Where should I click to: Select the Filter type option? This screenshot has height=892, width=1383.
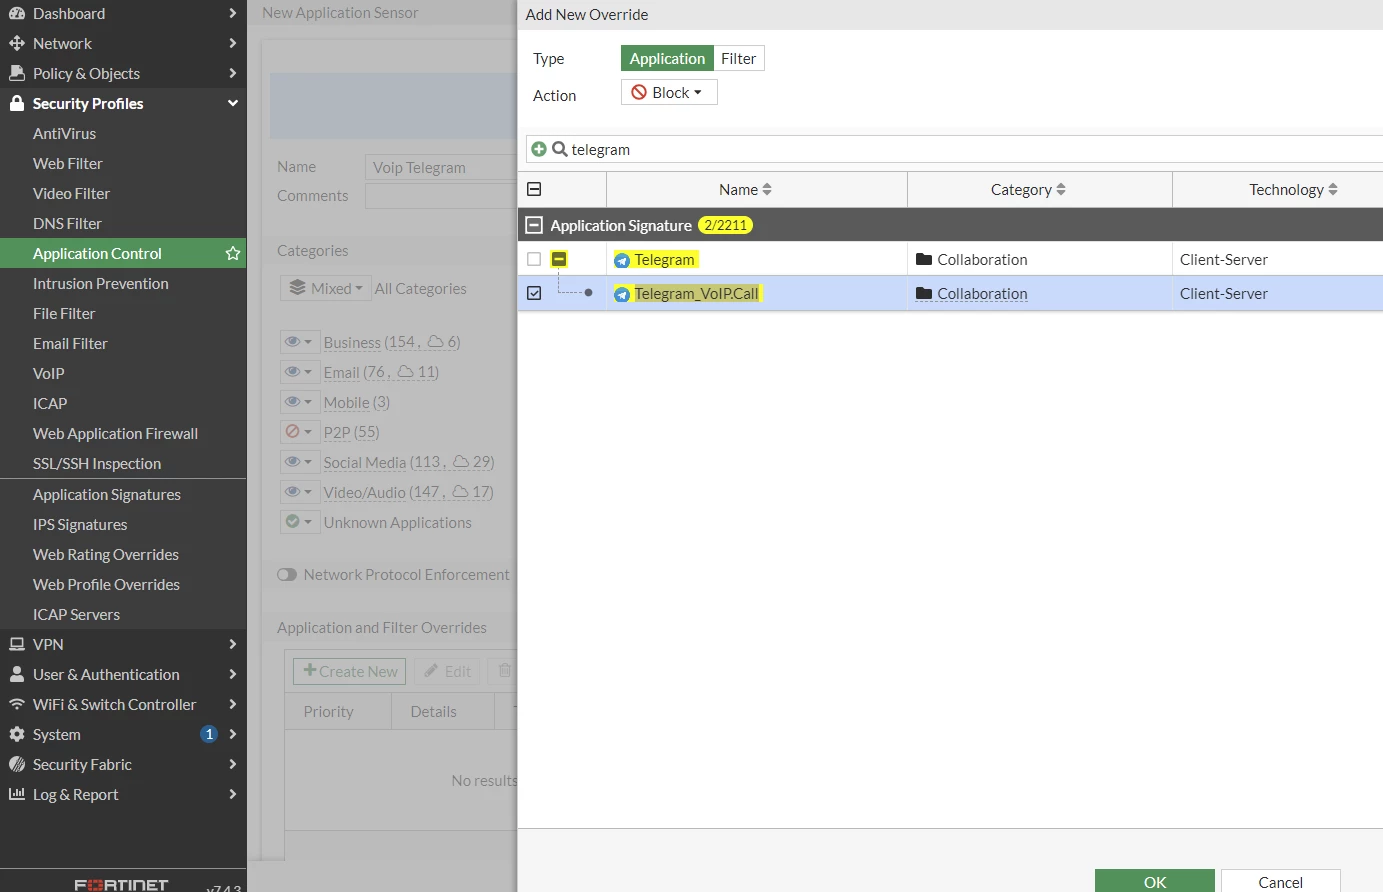[x=739, y=59]
